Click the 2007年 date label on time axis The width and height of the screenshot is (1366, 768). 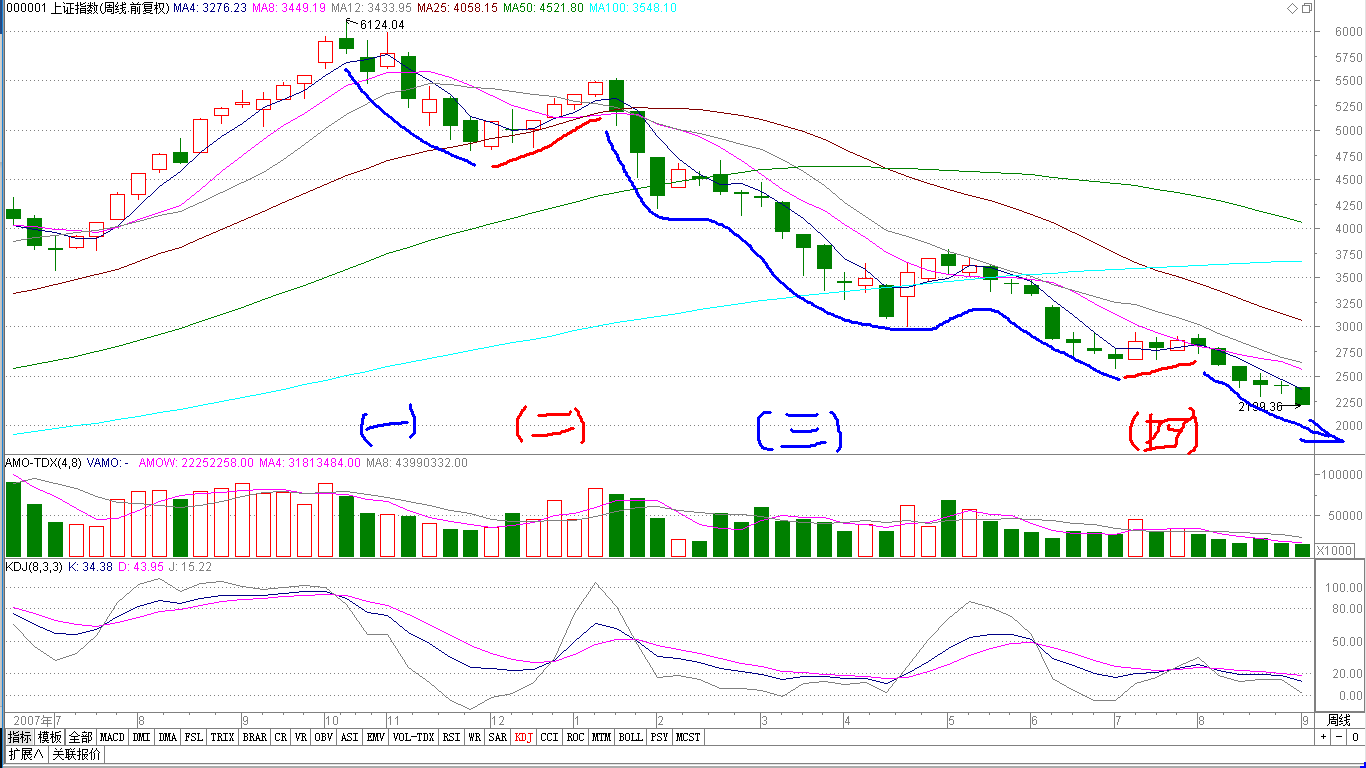(33, 720)
